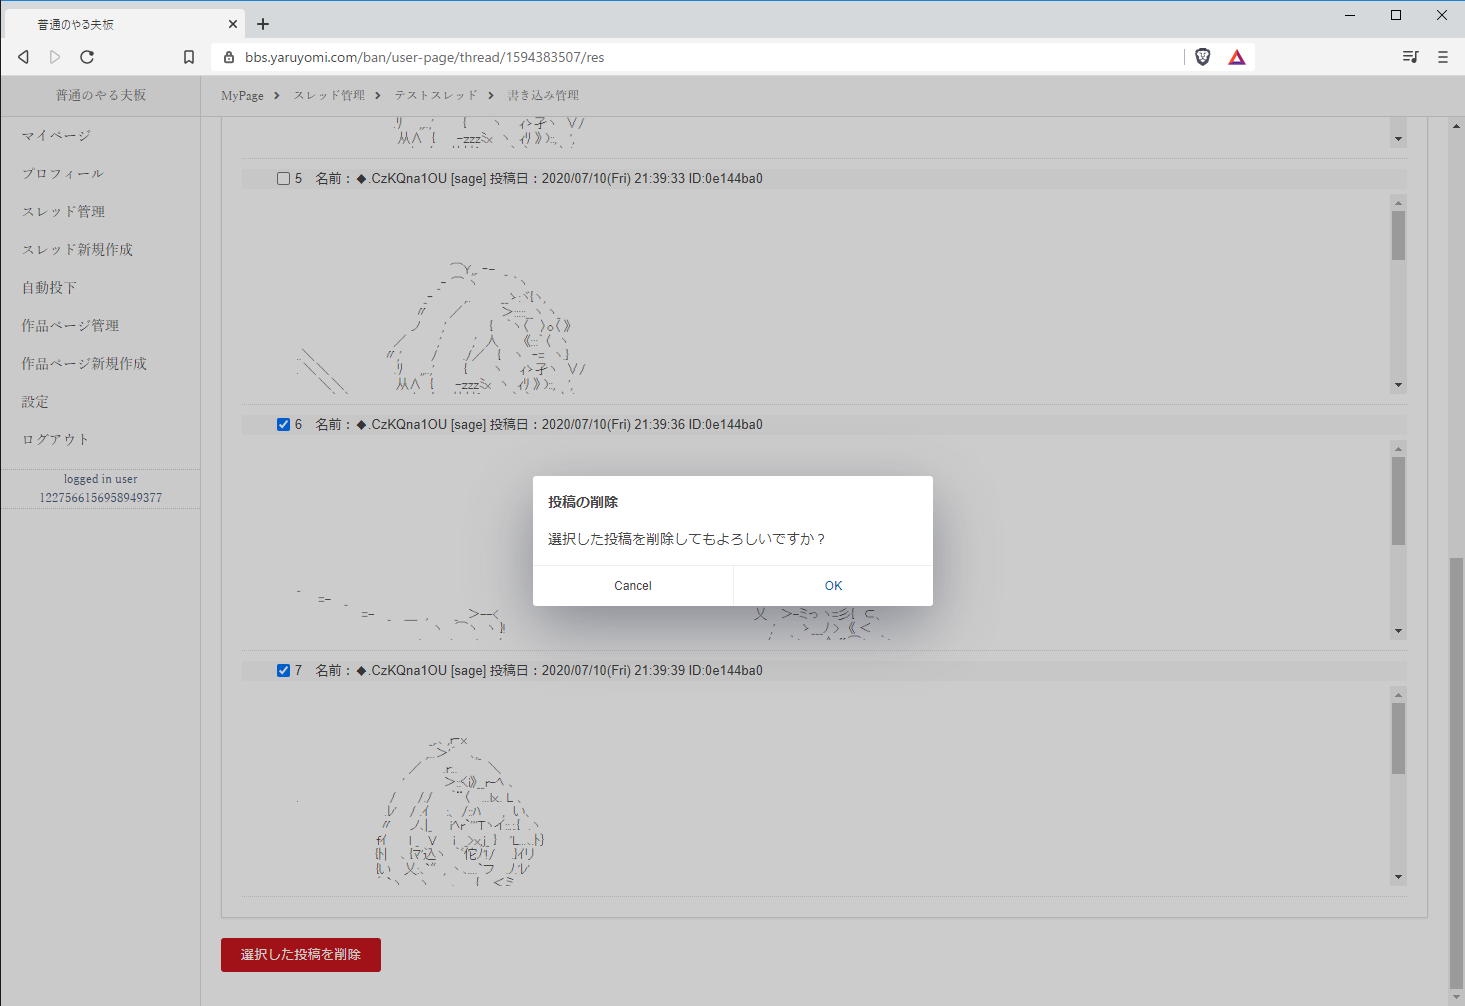
Task: Reload the current page
Action: tap(87, 57)
